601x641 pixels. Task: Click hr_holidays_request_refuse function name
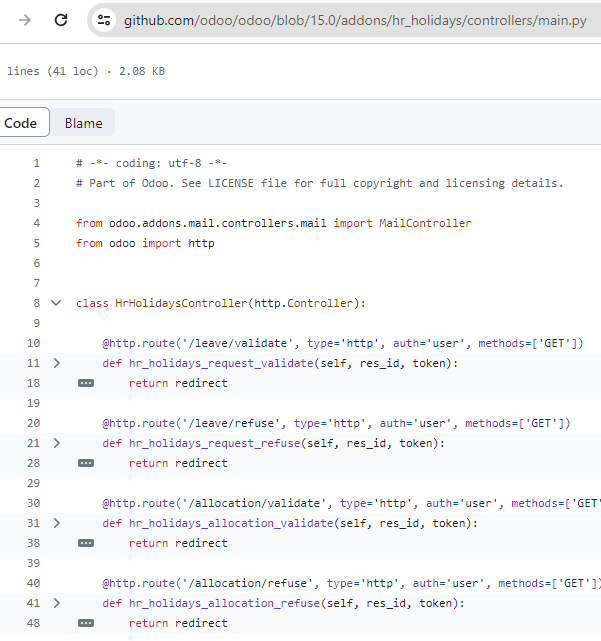pyautogui.click(x=215, y=443)
